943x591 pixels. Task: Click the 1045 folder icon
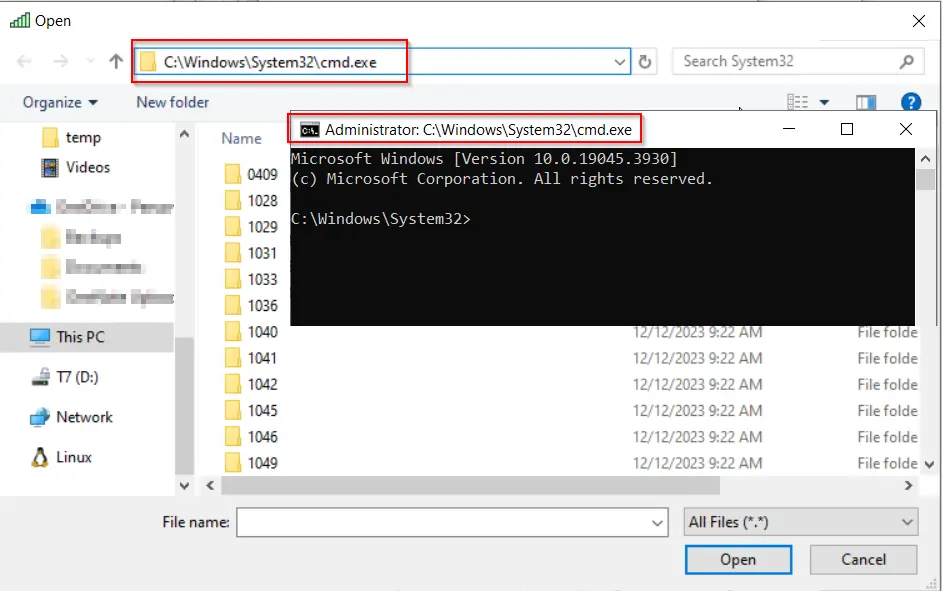click(x=233, y=411)
